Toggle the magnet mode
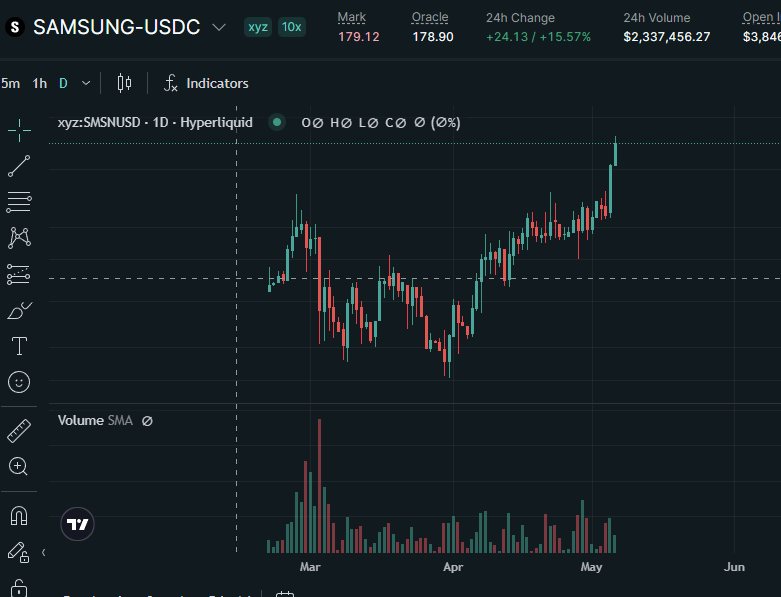The height and width of the screenshot is (597, 781). tap(19, 516)
